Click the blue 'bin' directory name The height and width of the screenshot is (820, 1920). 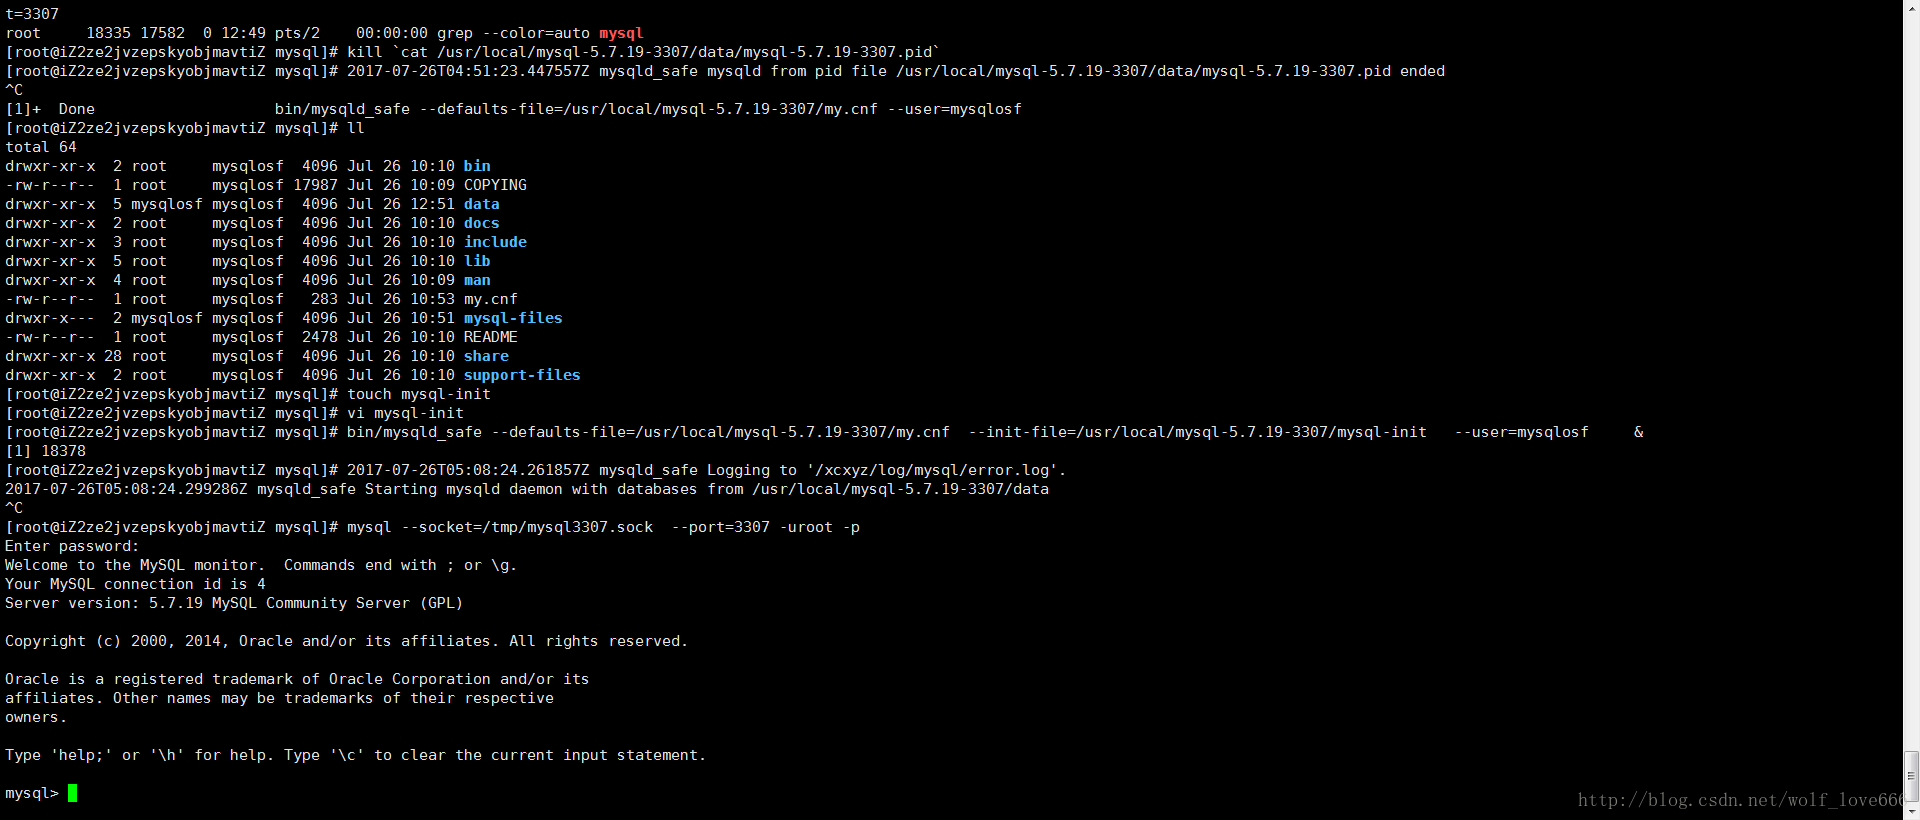[x=477, y=166]
